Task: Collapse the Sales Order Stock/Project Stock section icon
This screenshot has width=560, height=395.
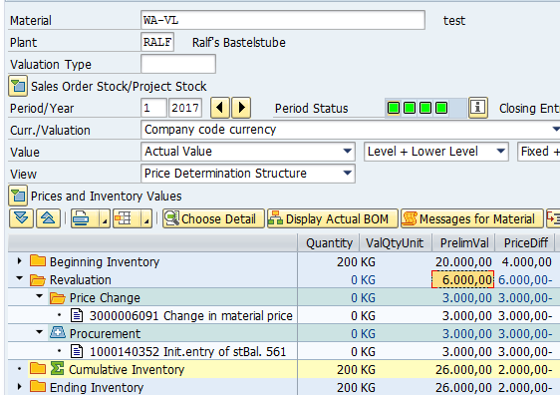Action: coord(18,86)
